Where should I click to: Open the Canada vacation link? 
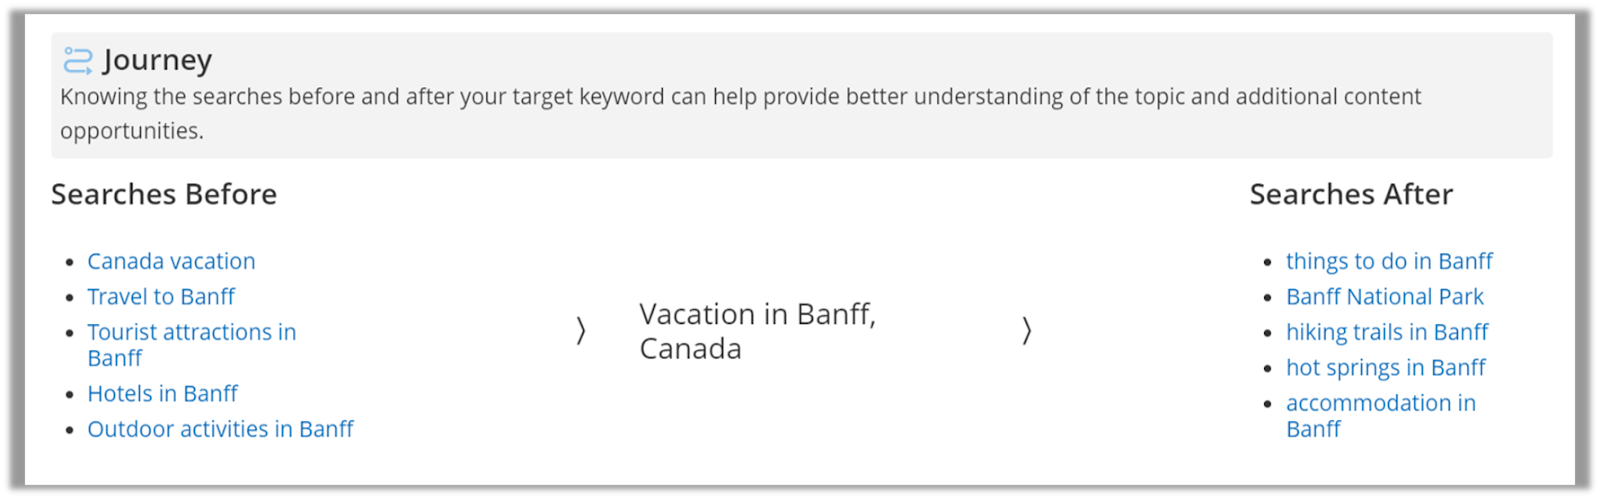point(171,262)
